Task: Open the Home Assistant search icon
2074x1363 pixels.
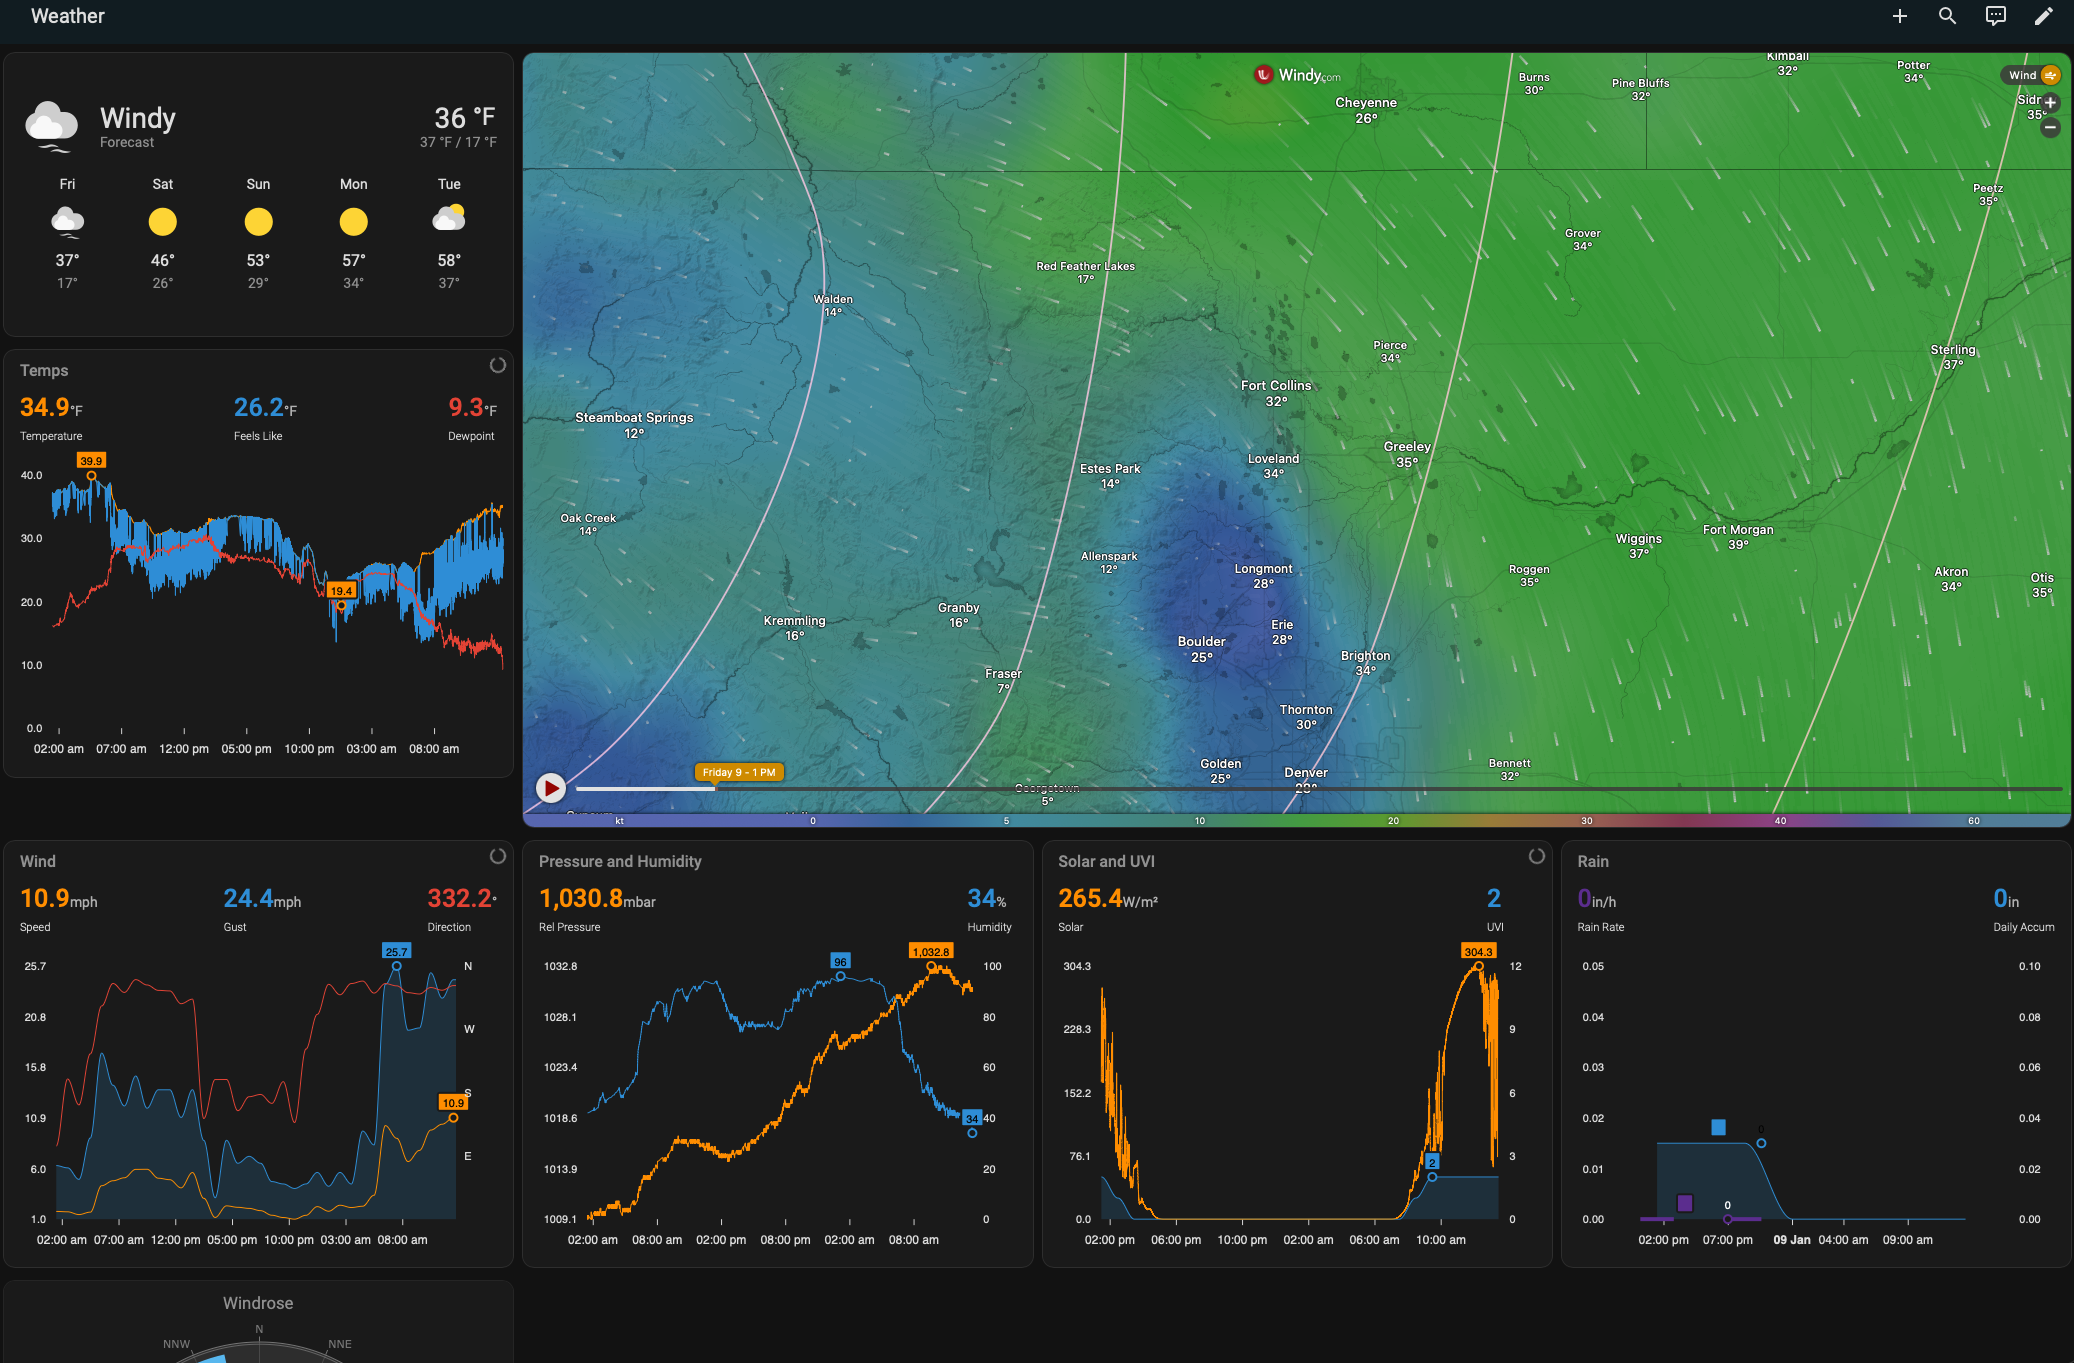Action: click(x=1946, y=16)
